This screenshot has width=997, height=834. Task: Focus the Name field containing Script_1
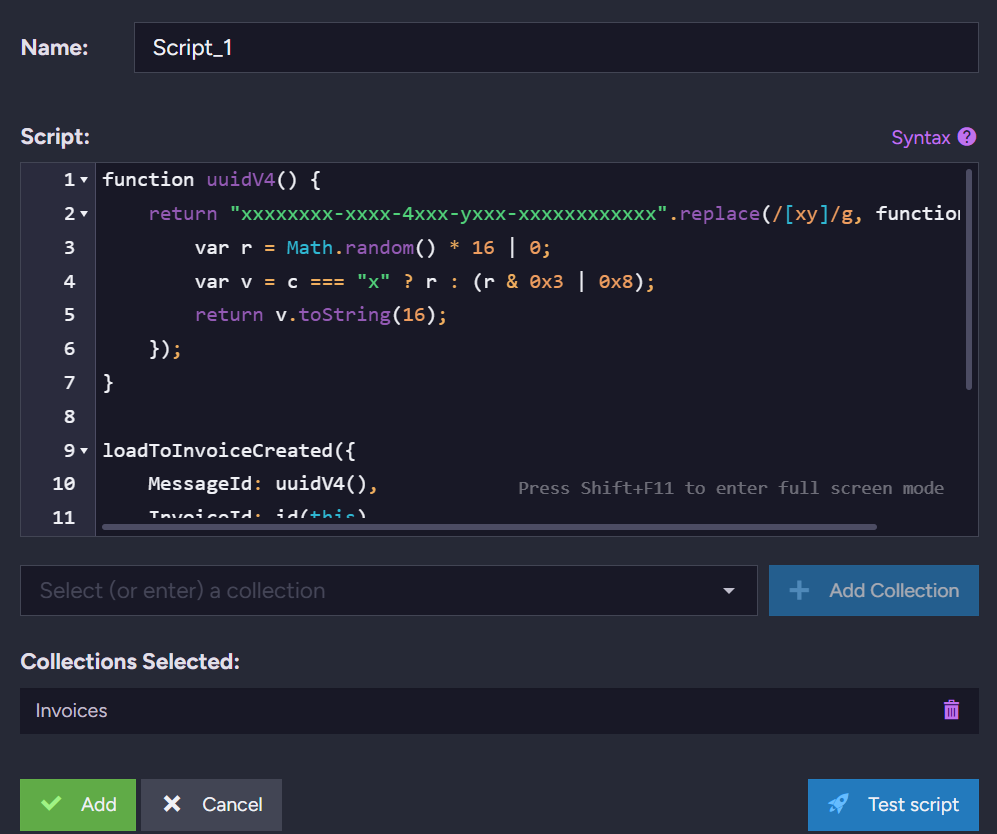pos(556,48)
